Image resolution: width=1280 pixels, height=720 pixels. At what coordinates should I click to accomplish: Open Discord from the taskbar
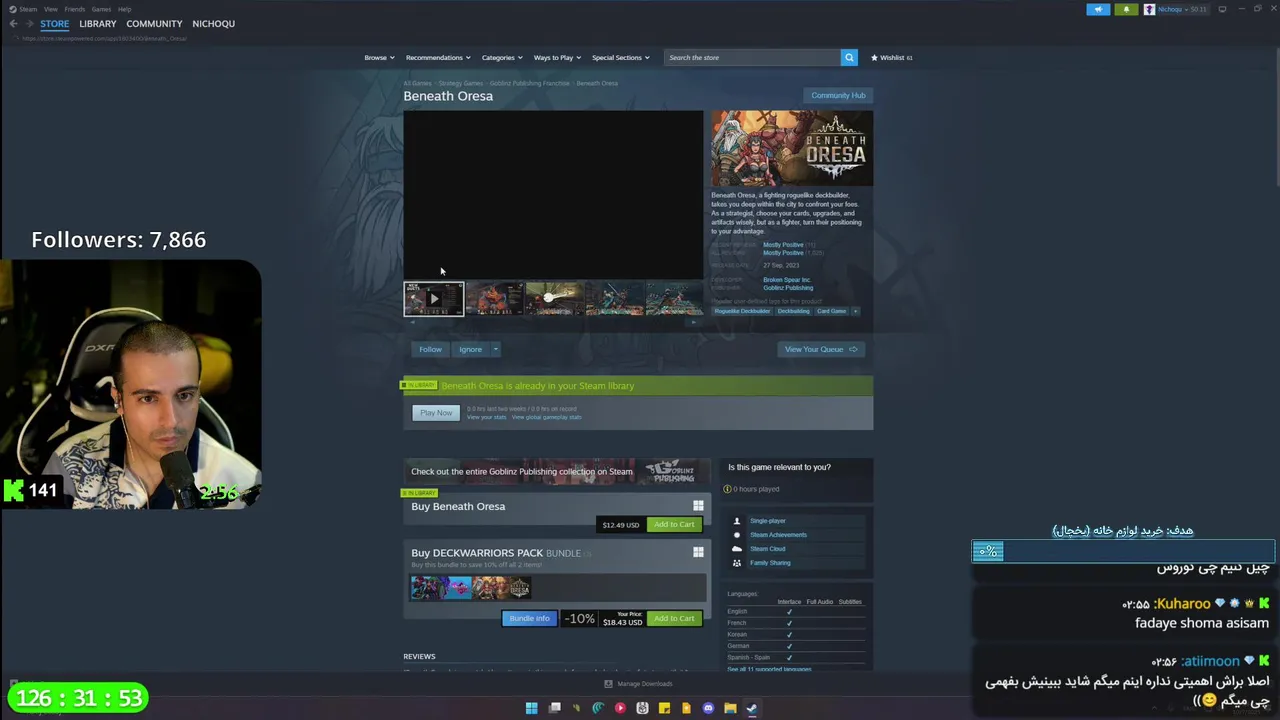coord(708,708)
